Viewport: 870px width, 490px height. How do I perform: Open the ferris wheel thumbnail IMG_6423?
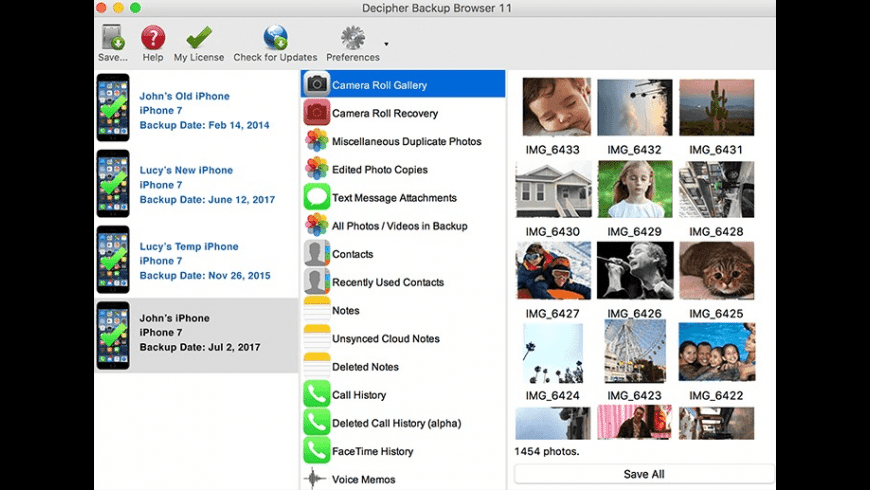pyautogui.click(x=635, y=352)
